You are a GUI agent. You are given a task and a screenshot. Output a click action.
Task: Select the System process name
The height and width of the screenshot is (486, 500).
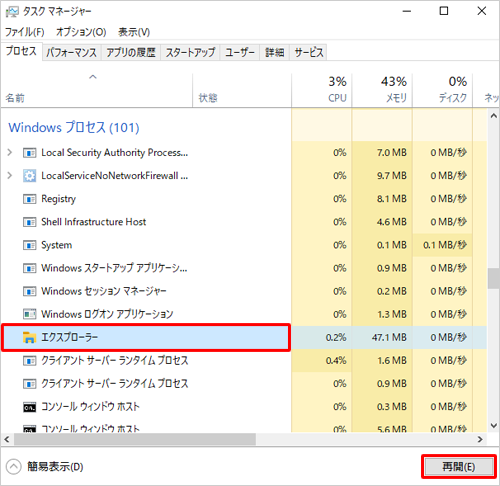point(56,245)
